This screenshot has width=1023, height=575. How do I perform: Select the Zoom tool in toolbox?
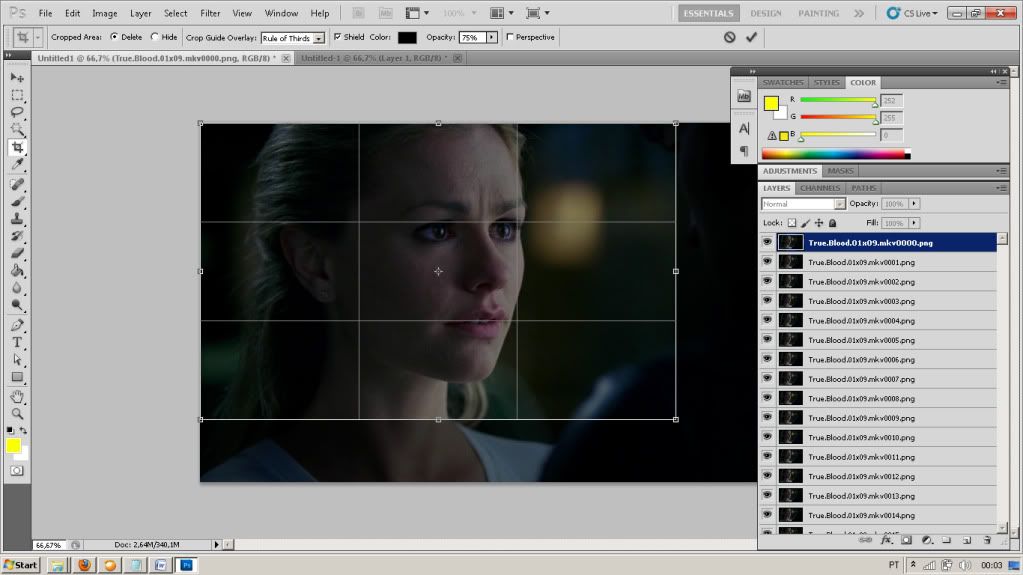[17, 413]
